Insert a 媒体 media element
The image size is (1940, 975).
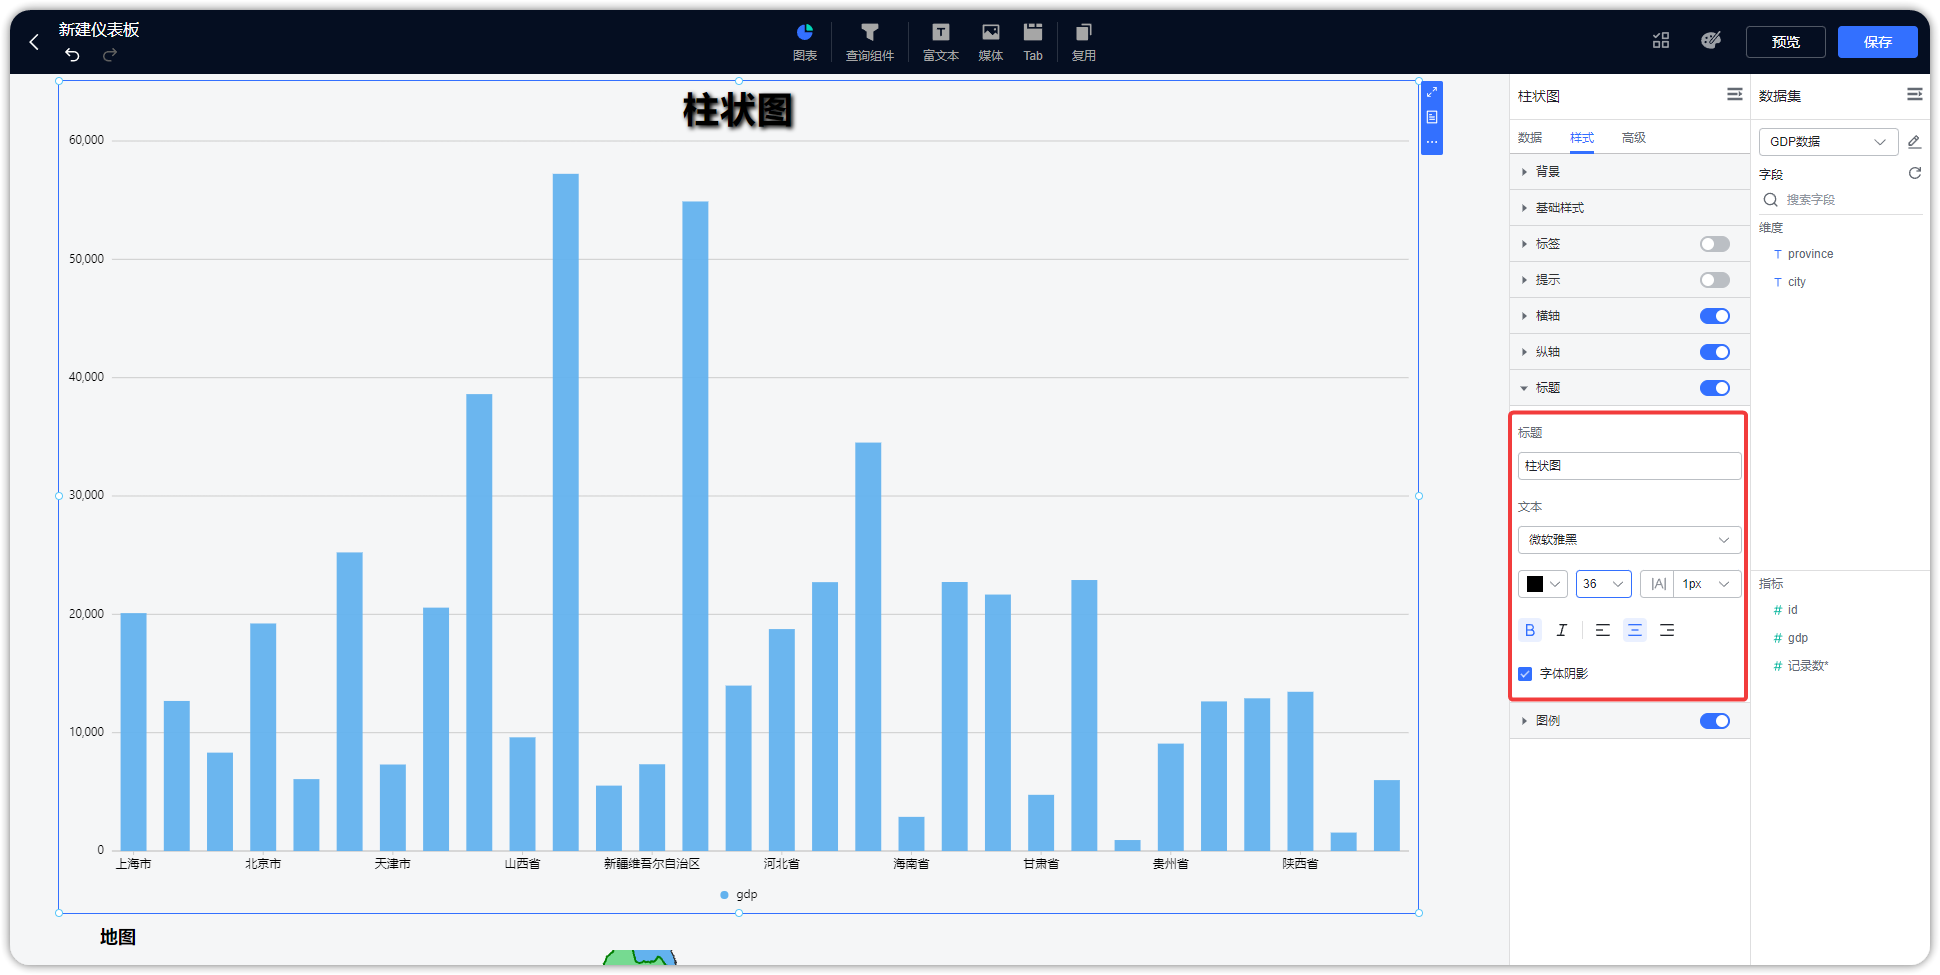[x=991, y=42]
